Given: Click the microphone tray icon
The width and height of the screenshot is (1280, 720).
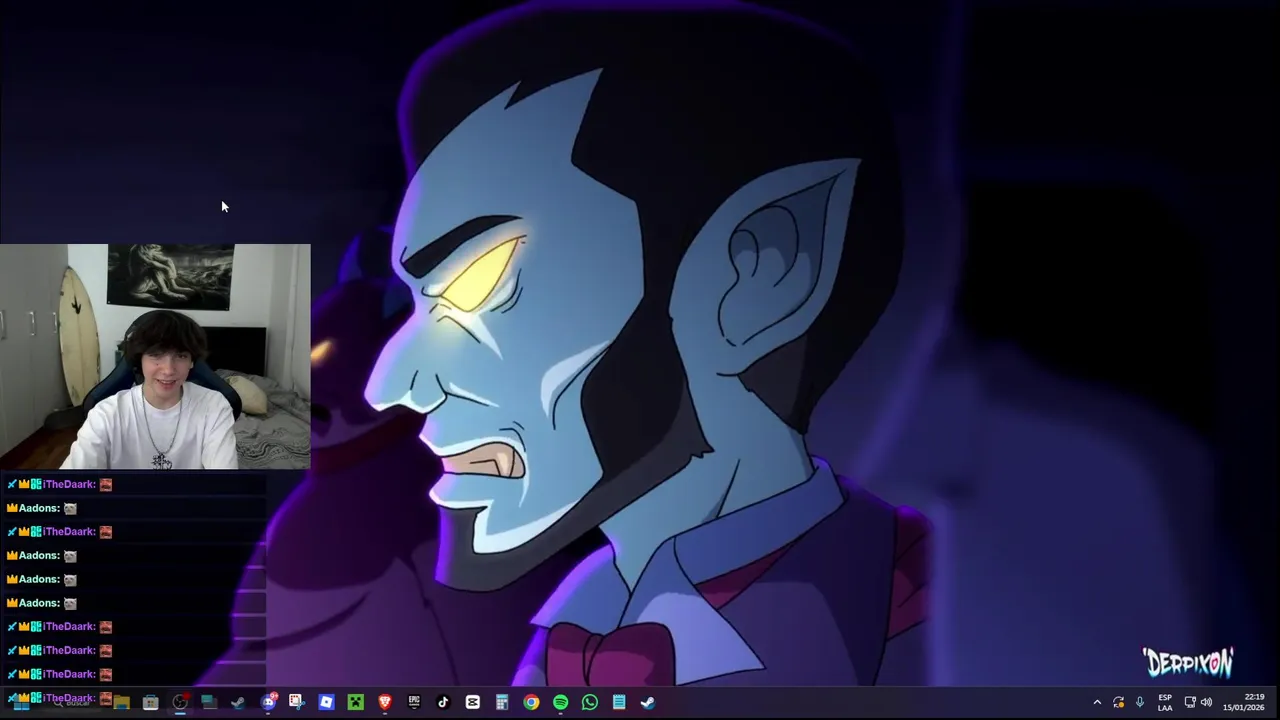Looking at the screenshot, I should (x=1139, y=702).
